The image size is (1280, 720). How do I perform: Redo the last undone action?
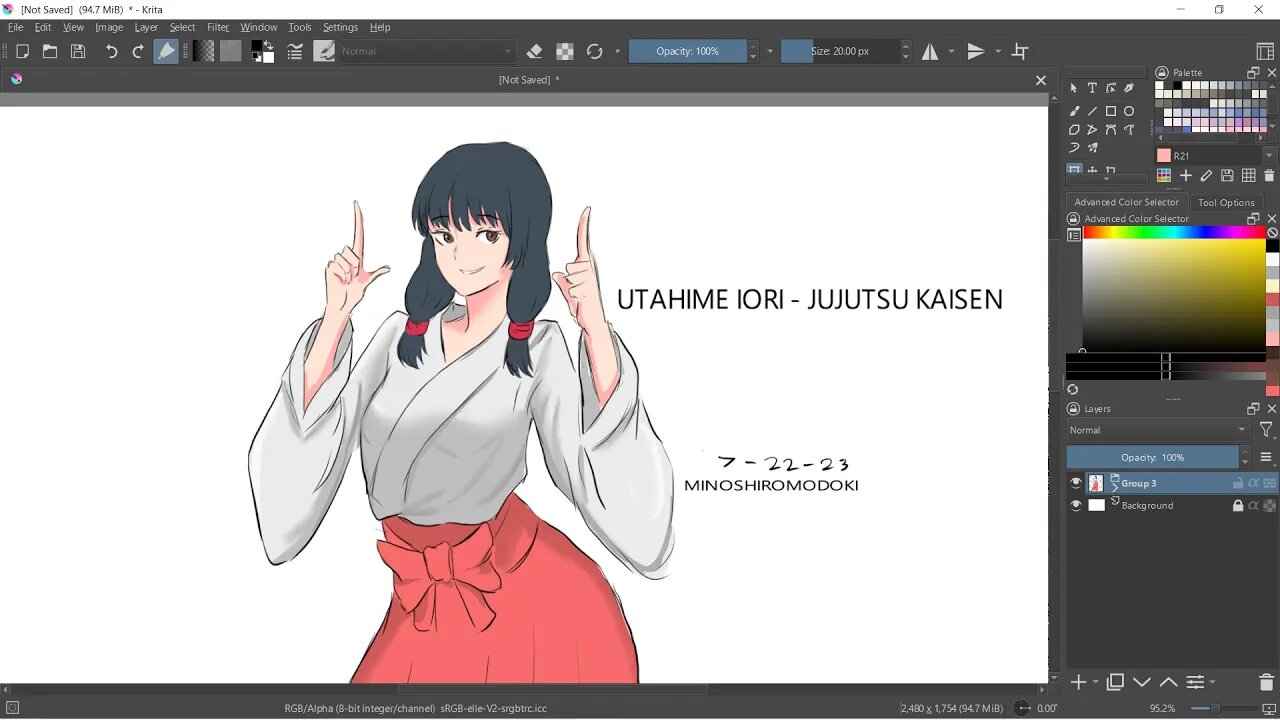[x=138, y=51]
